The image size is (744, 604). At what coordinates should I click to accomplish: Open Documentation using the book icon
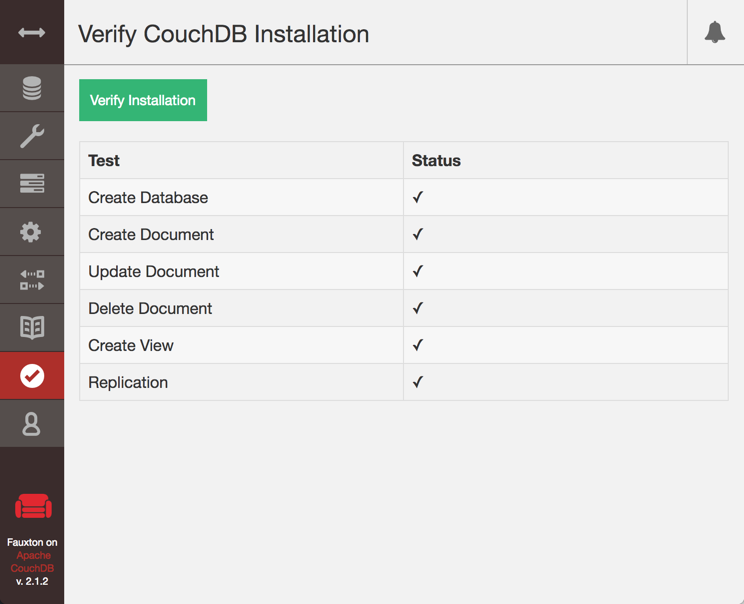31,328
